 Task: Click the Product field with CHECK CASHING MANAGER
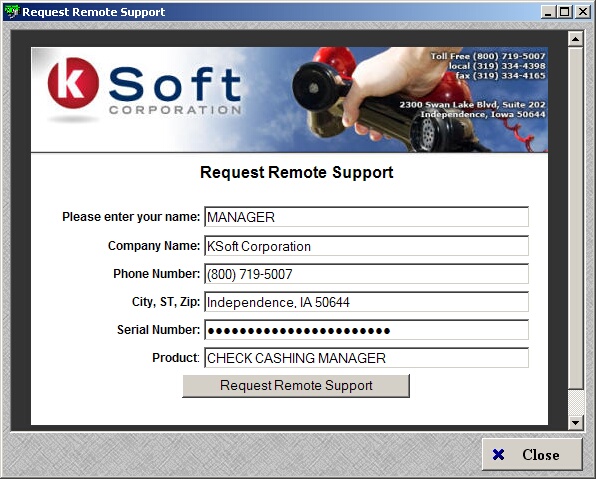click(366, 358)
